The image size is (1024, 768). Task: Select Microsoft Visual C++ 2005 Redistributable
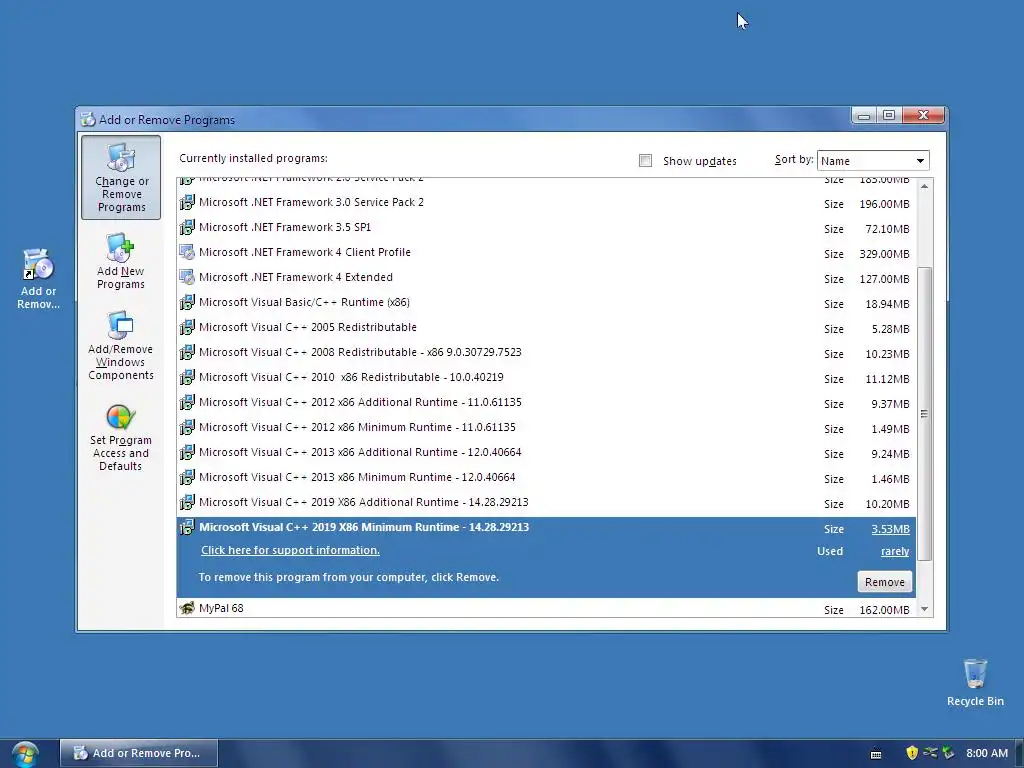(546, 327)
